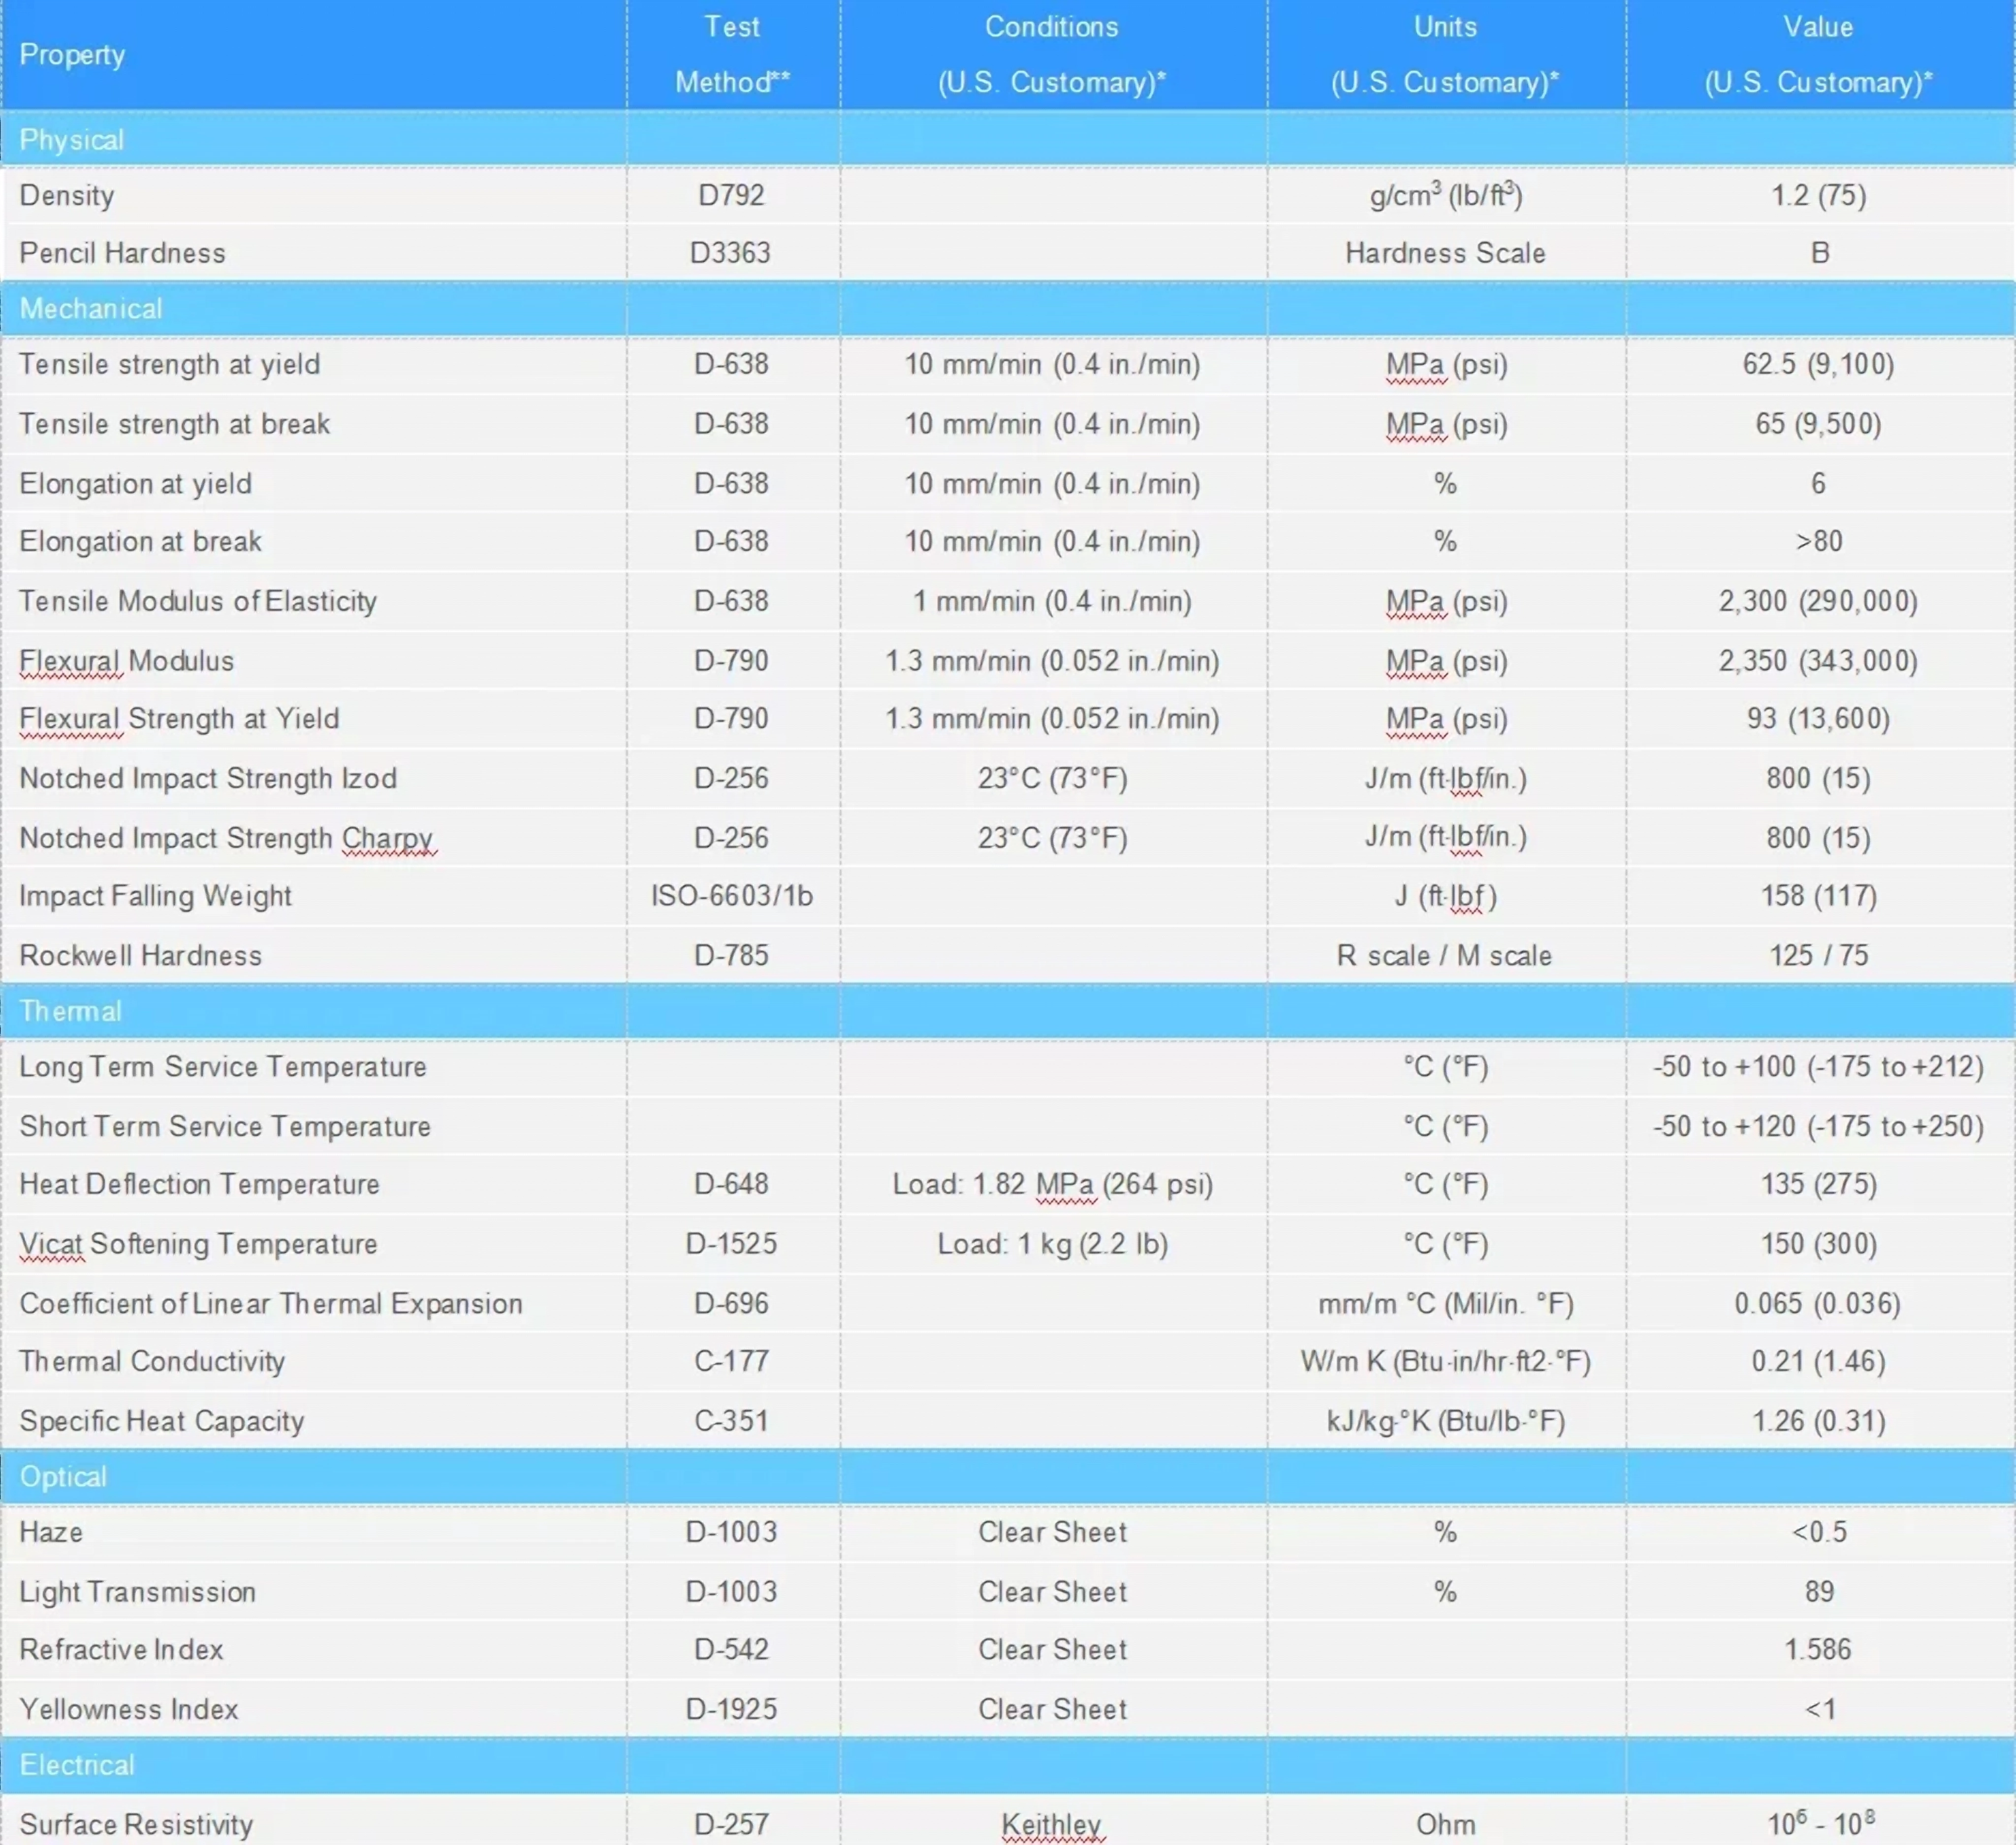Click the 'Electrical' section heading
The image size is (2016, 1845).
[x=77, y=1765]
